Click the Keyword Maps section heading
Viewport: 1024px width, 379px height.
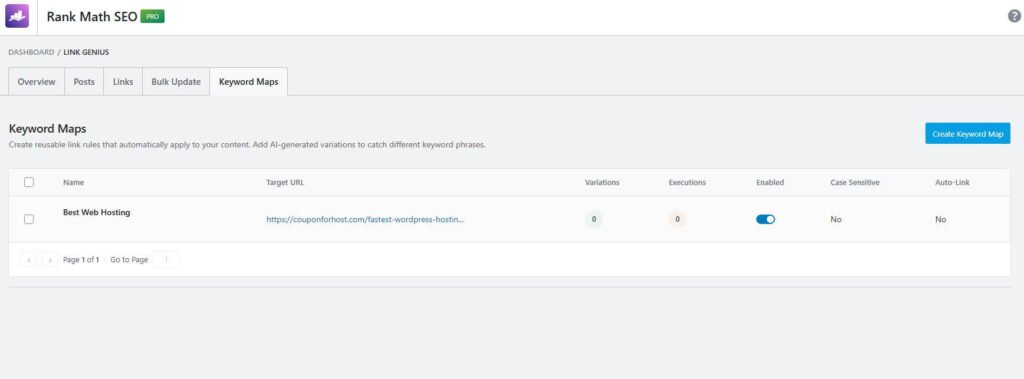pyautogui.click(x=48, y=129)
